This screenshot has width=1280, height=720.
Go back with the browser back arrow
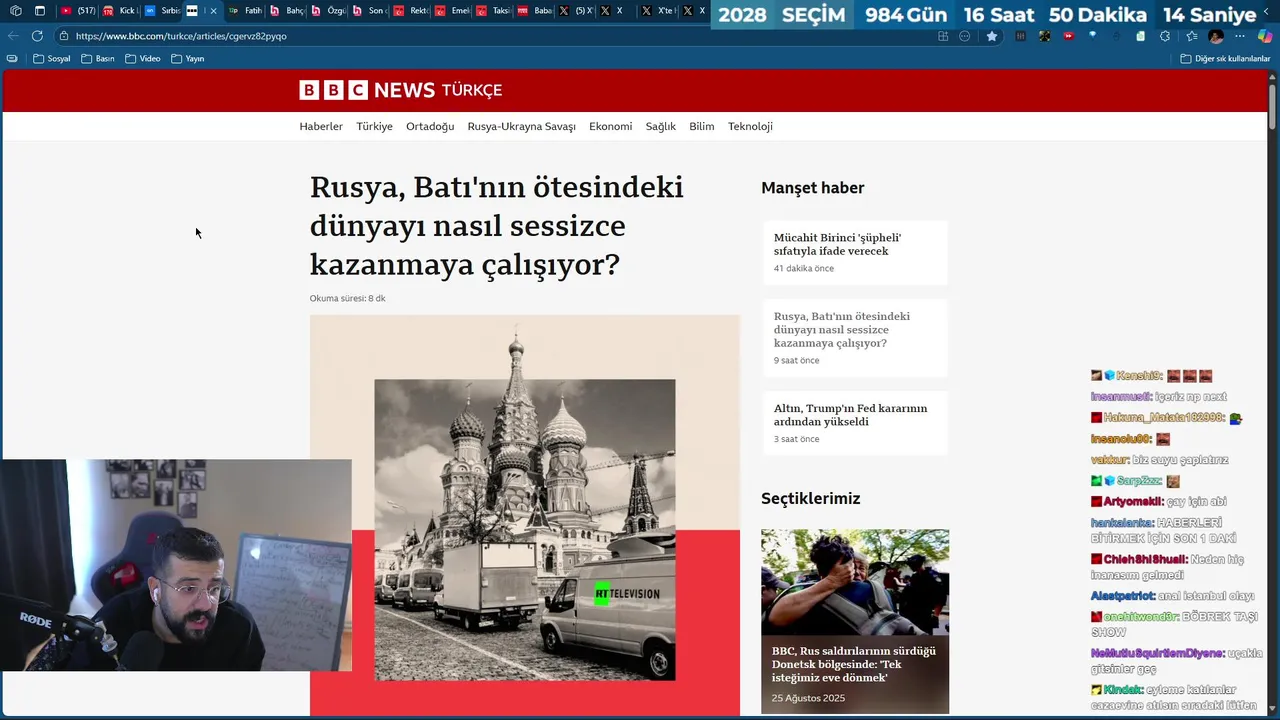(13, 36)
